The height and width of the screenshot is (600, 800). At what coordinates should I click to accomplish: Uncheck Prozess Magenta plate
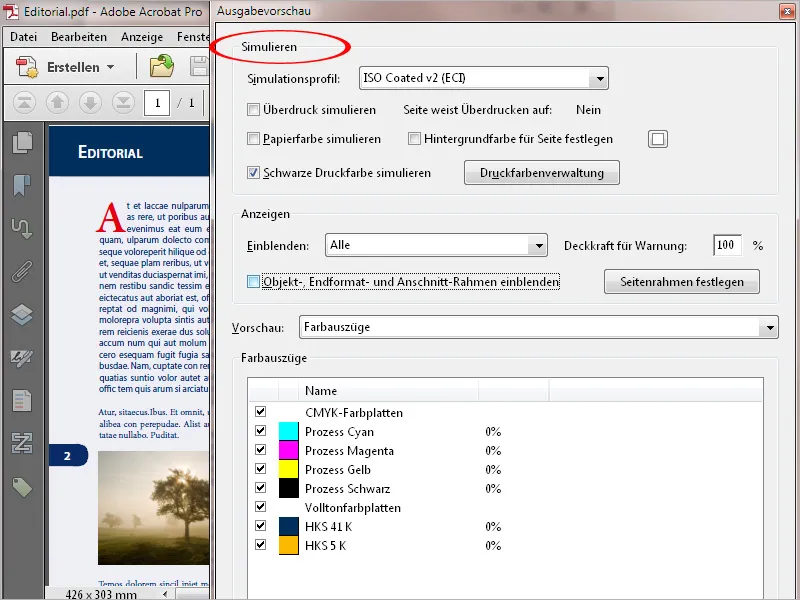(261, 449)
